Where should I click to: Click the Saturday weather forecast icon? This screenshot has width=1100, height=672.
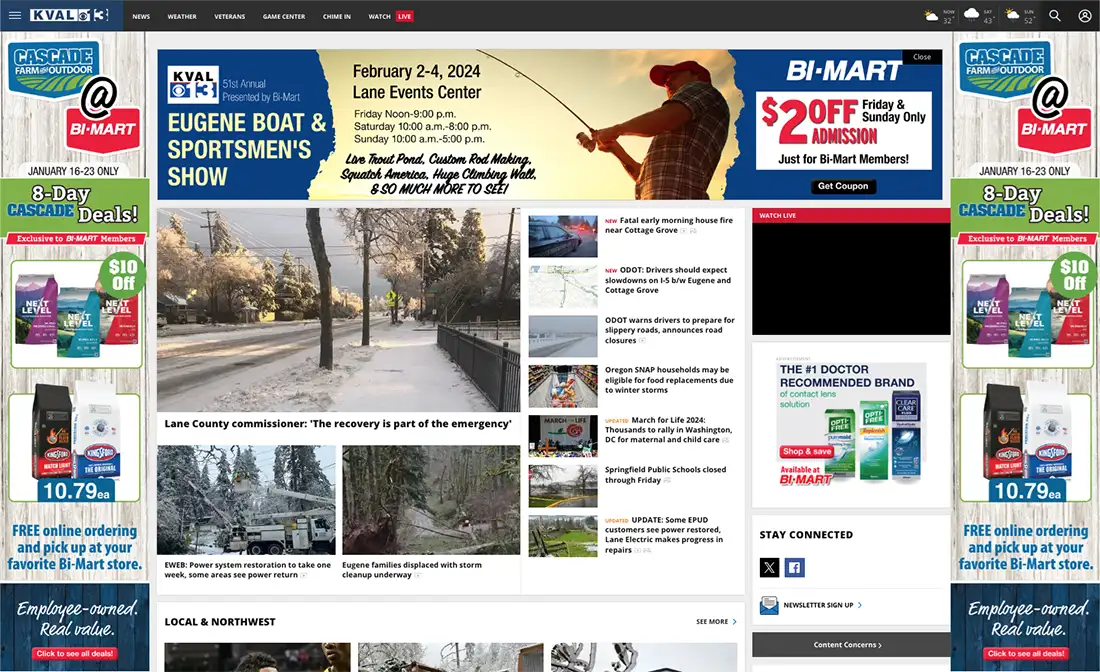click(x=972, y=15)
